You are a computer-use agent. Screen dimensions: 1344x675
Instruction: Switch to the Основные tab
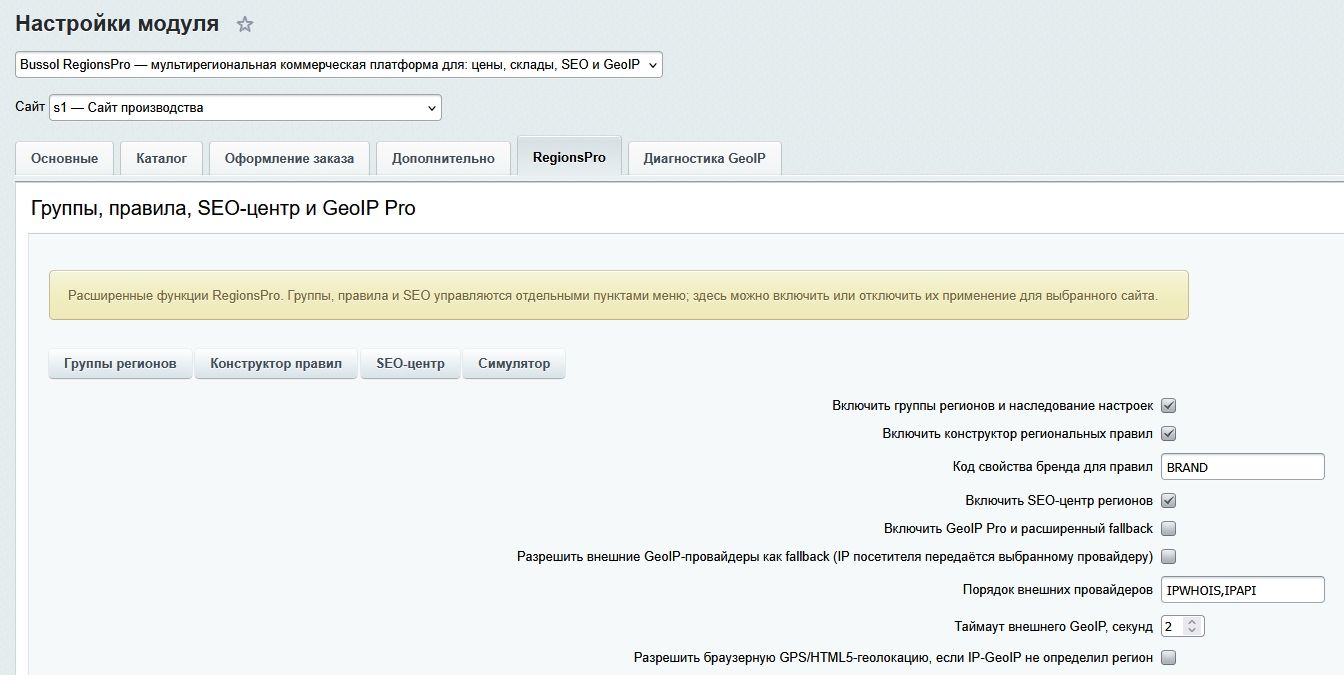click(64, 158)
